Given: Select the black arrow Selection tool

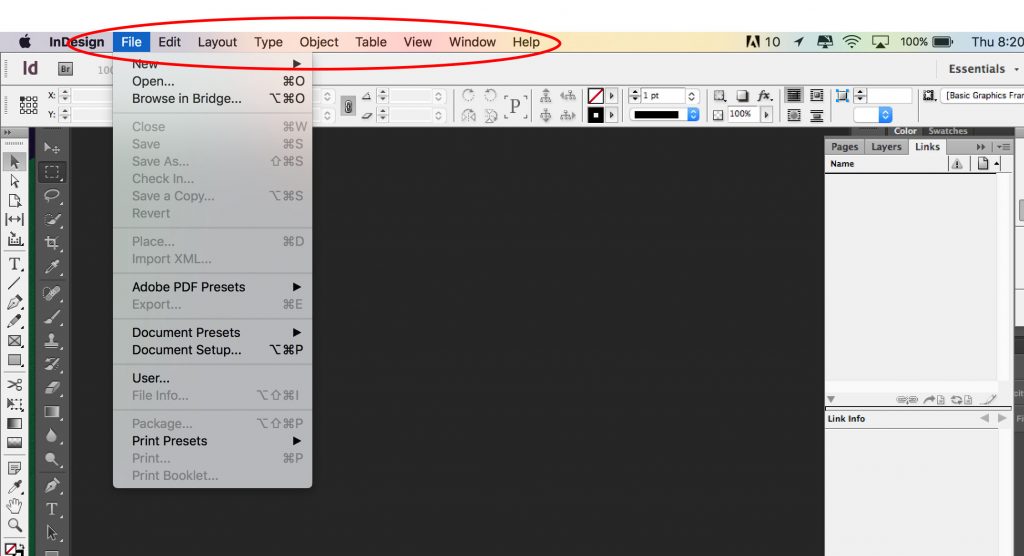Looking at the screenshot, I should 14,161.
